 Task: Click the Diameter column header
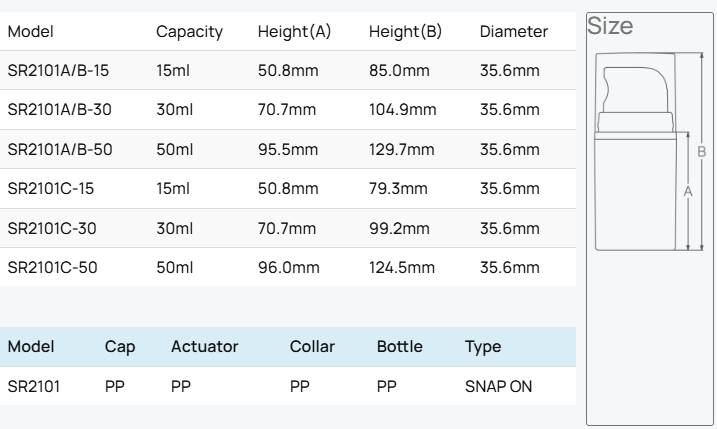click(x=513, y=32)
